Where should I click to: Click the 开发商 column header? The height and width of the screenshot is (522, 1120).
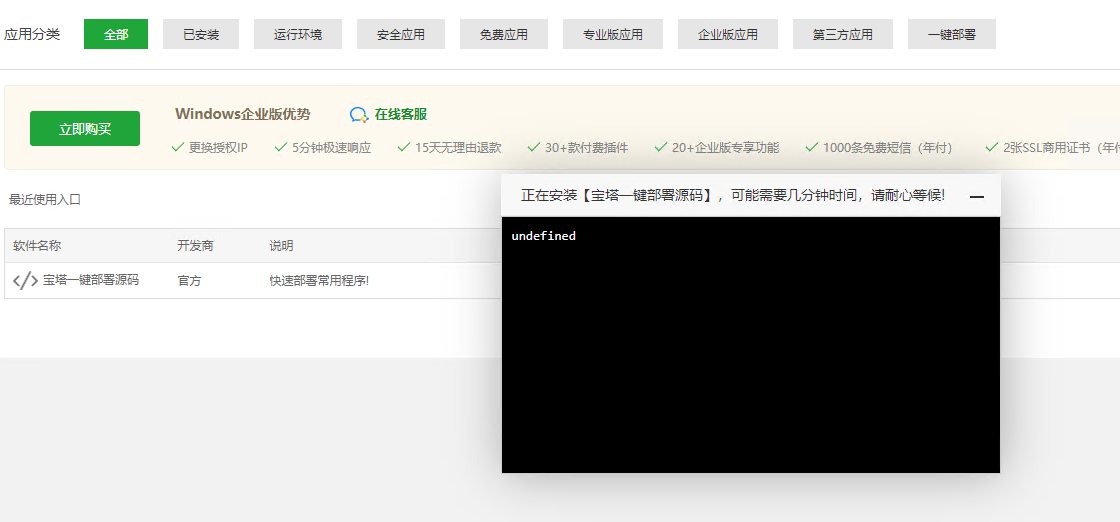(x=196, y=246)
